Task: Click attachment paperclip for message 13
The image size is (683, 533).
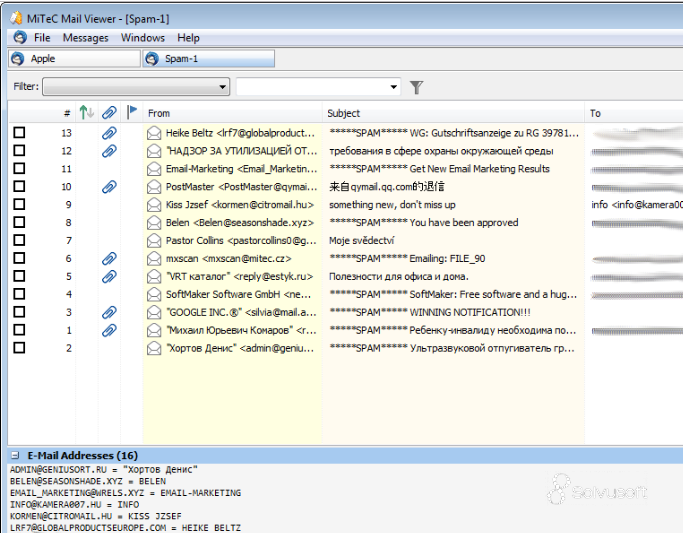Action: (x=109, y=133)
